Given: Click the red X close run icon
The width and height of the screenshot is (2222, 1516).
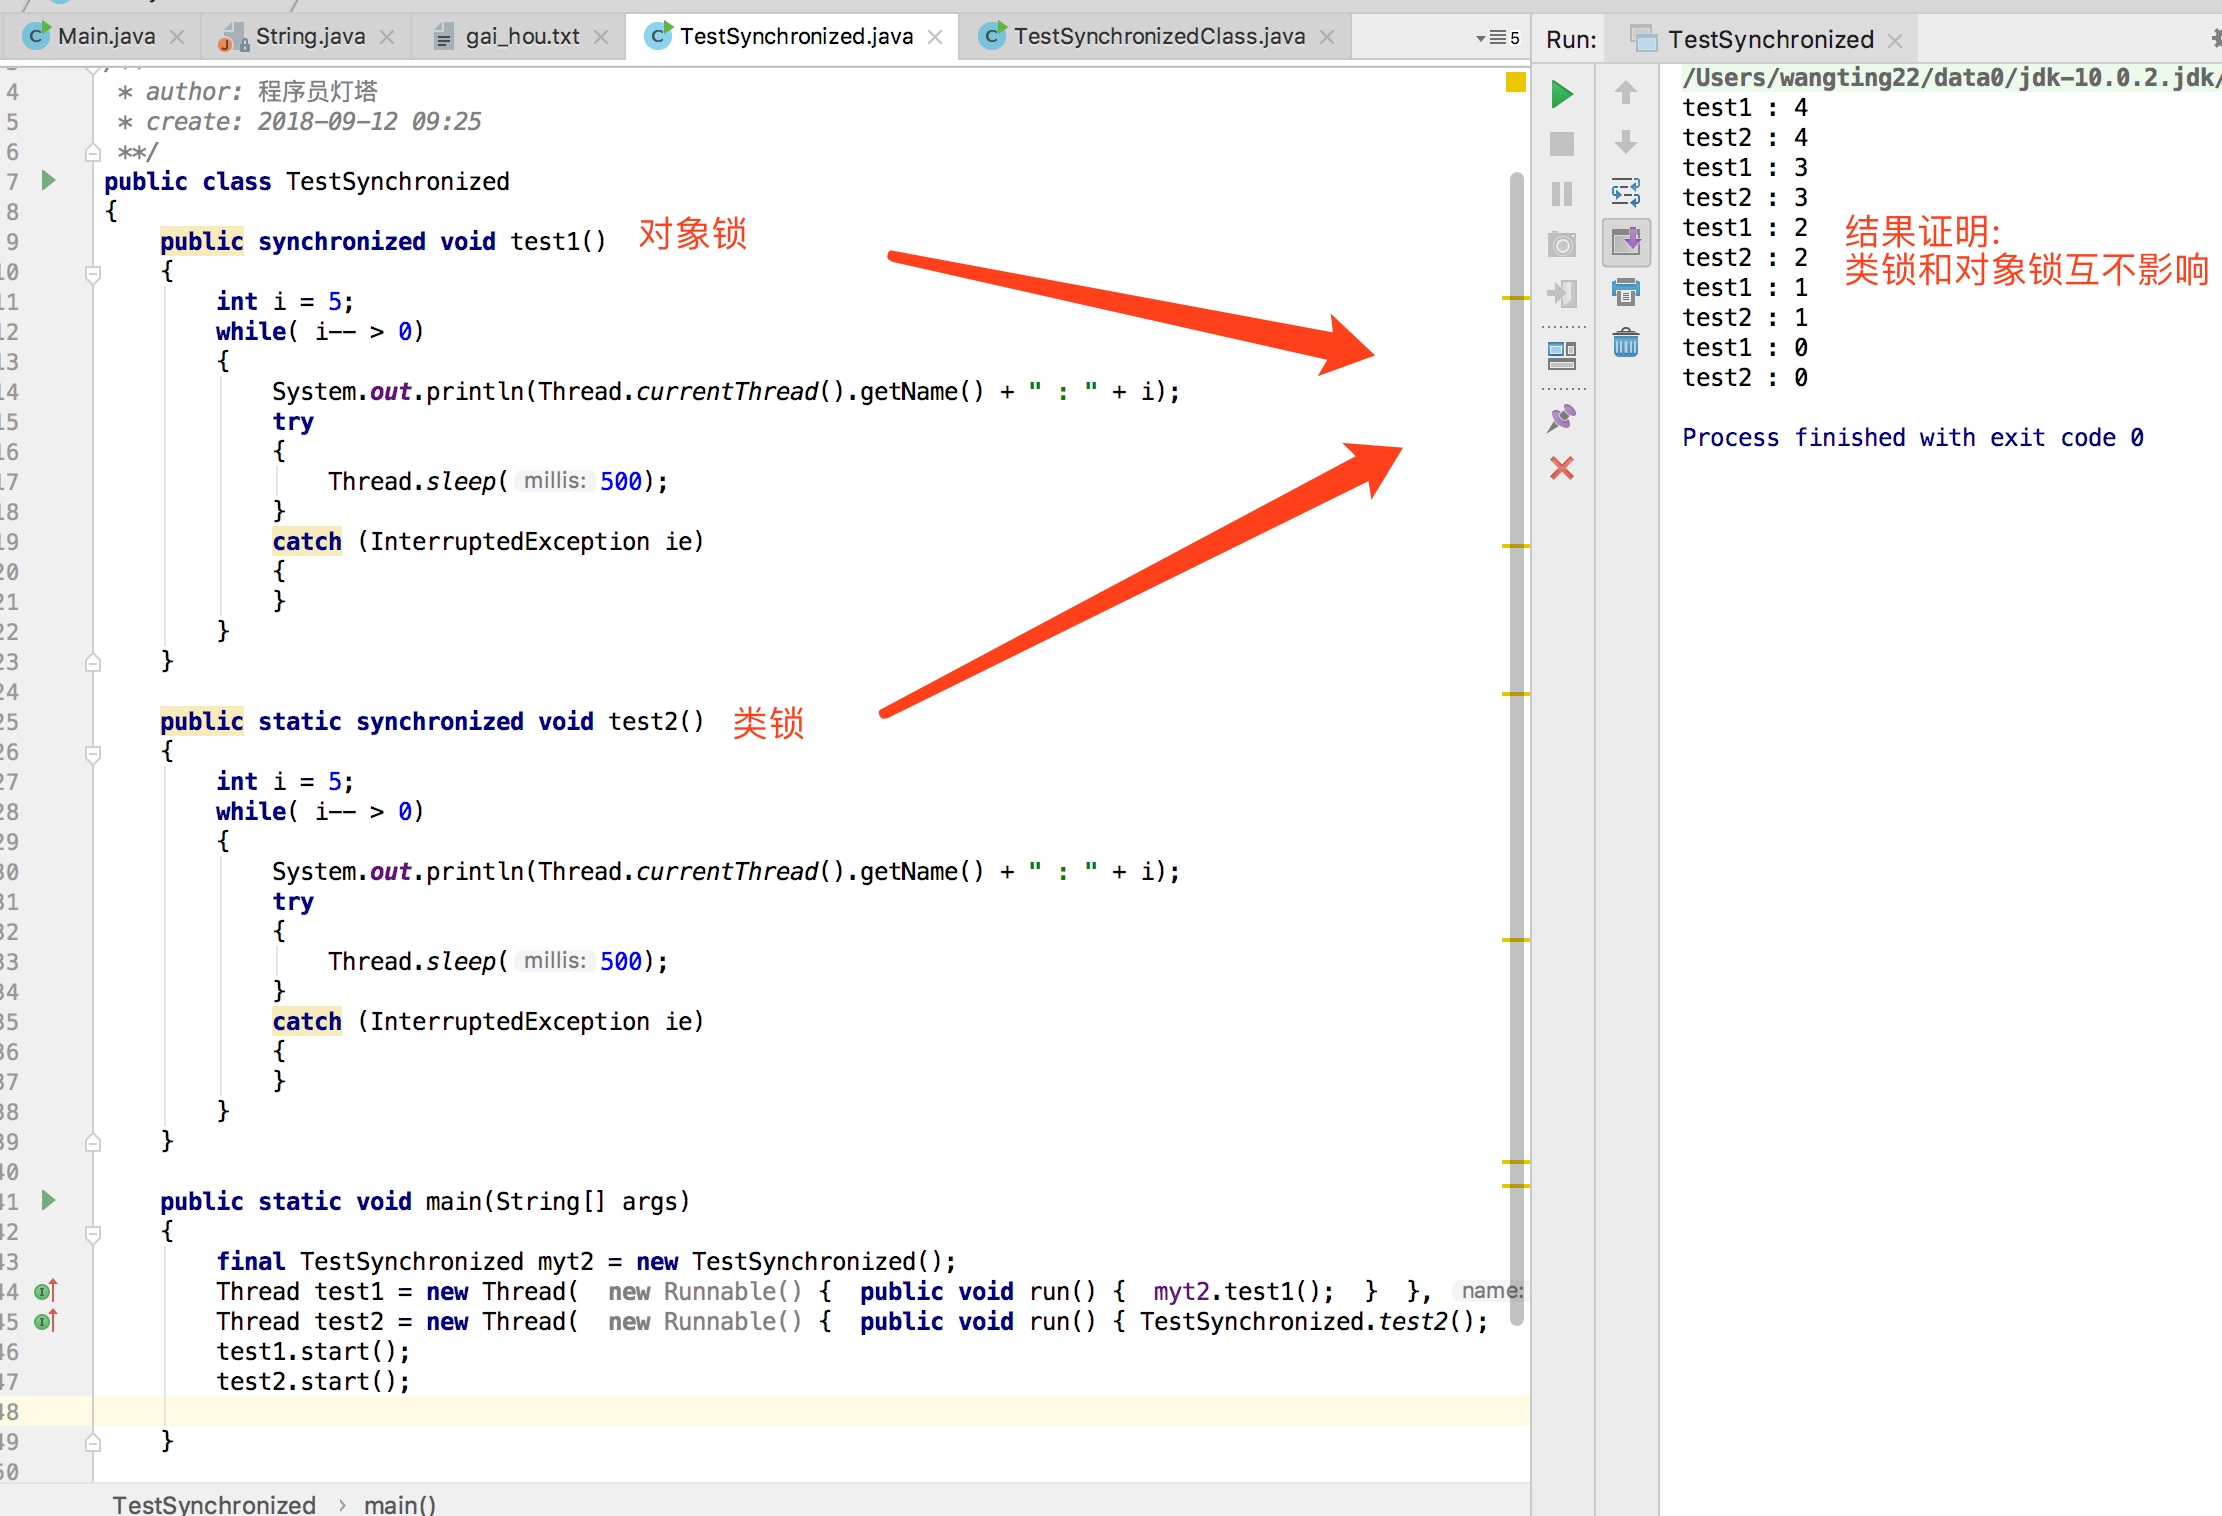Looking at the screenshot, I should coord(1561,468).
